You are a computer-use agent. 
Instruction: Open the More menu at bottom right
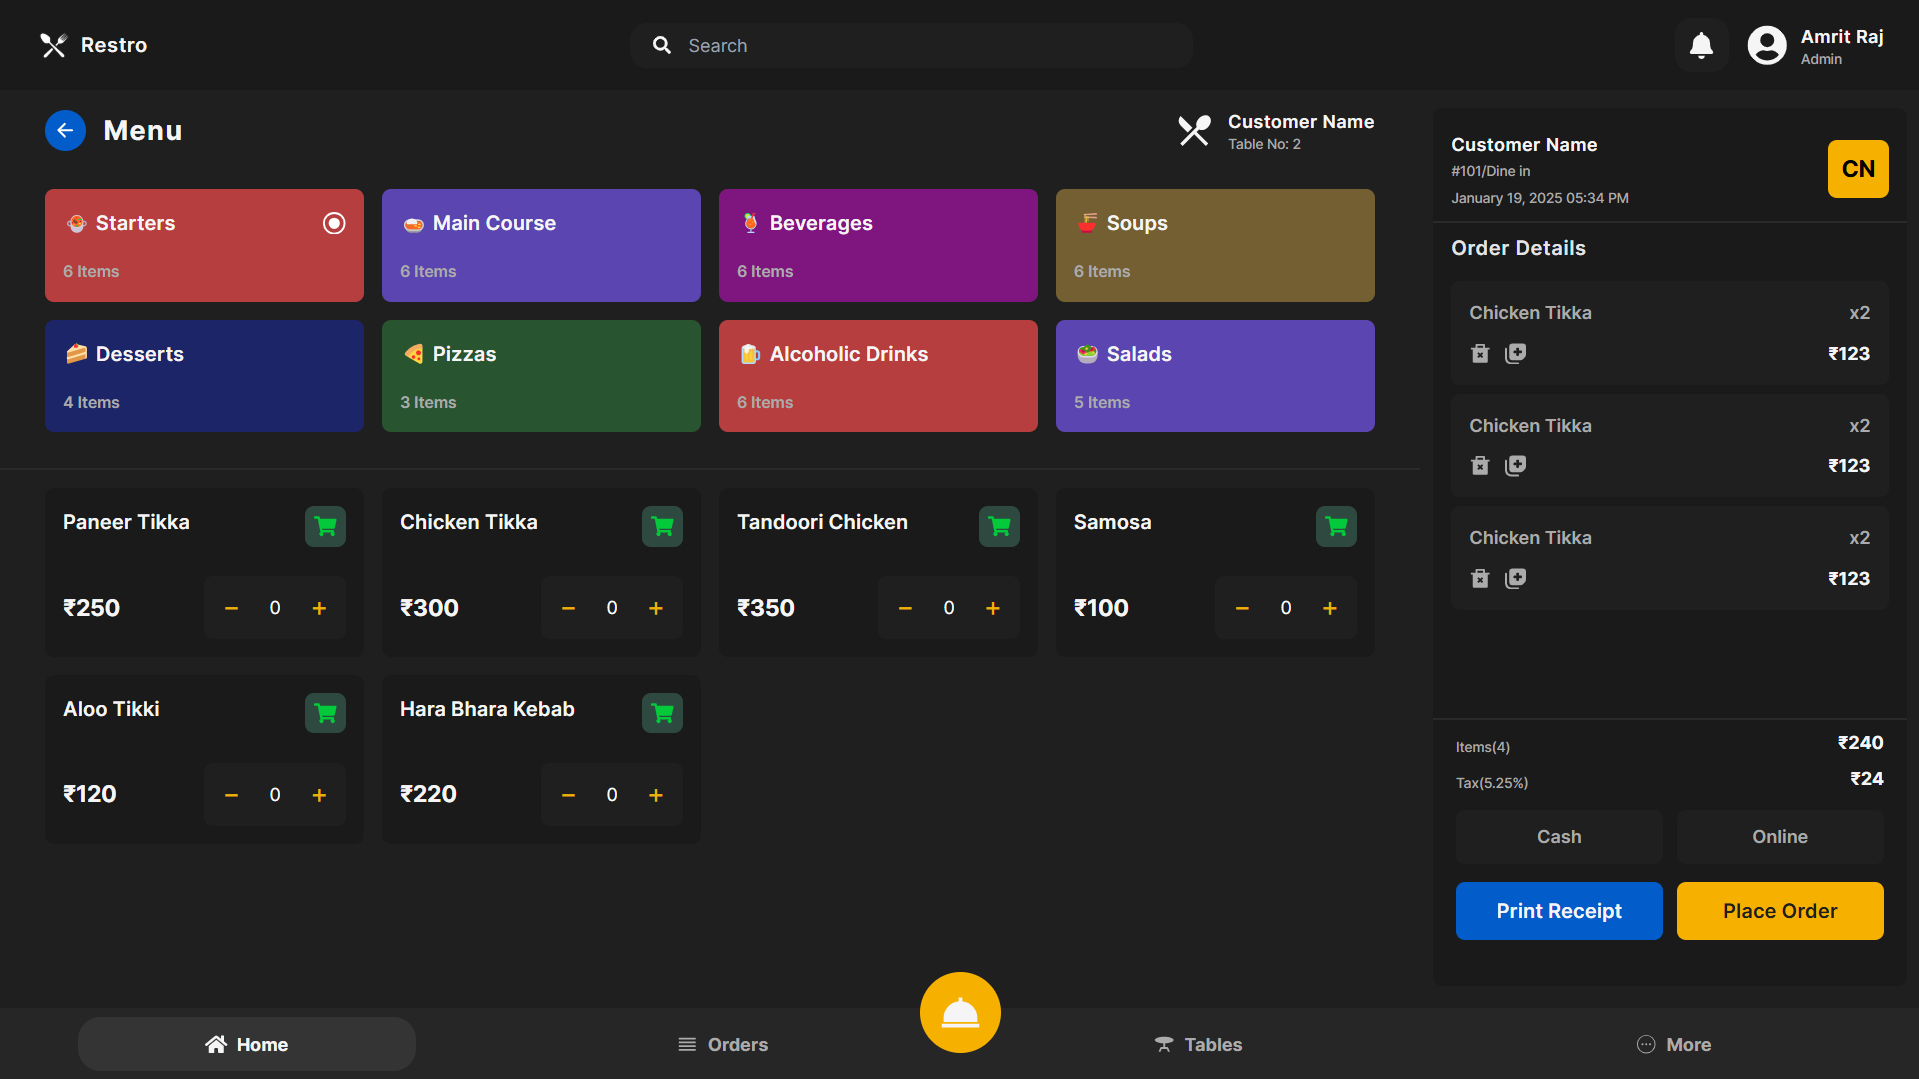coord(1674,1044)
